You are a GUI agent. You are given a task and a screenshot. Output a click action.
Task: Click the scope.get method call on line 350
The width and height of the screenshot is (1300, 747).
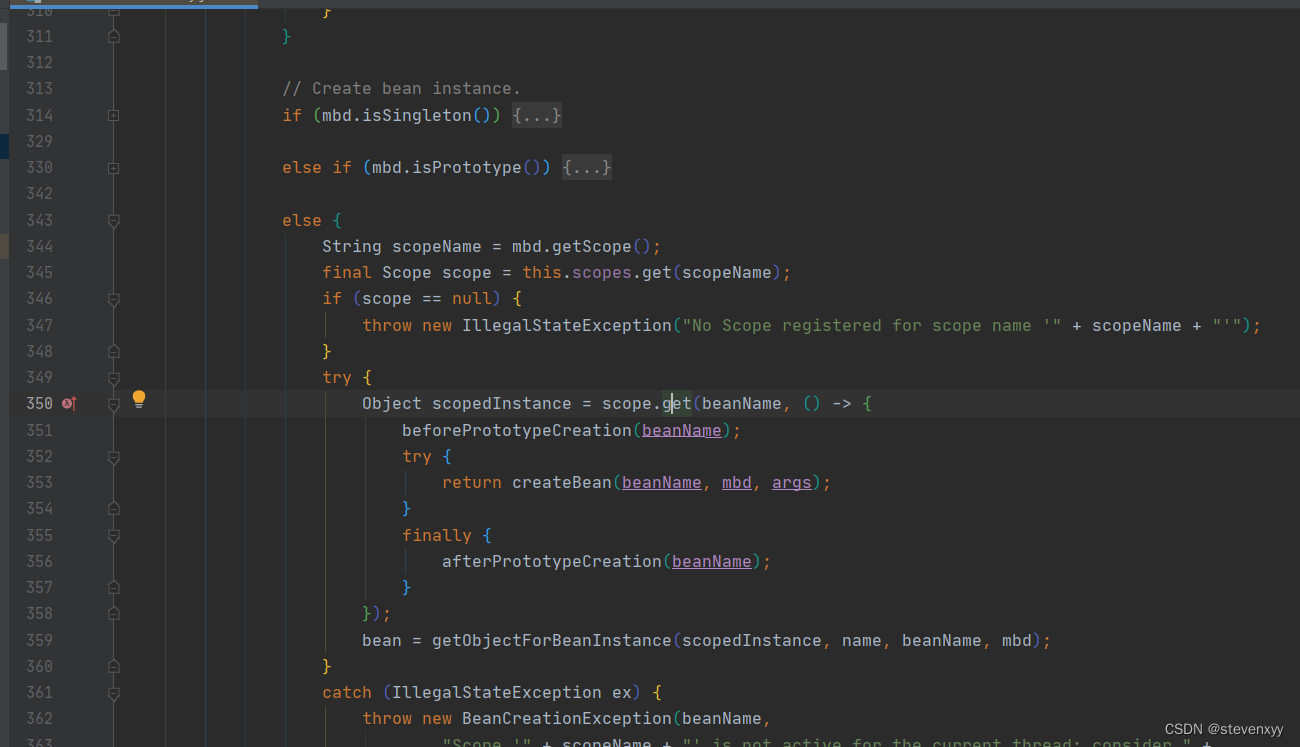[x=646, y=404]
